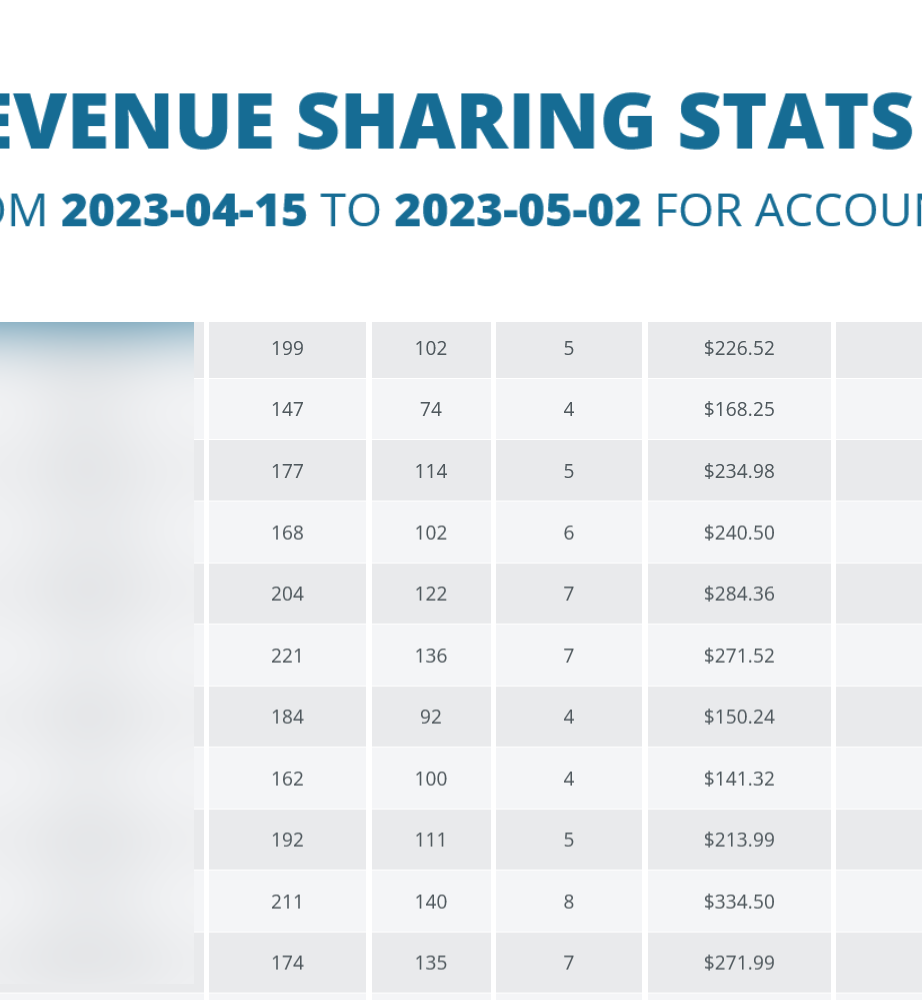Click the start date 2023-04-15
922x1000 pixels.
click(x=184, y=210)
